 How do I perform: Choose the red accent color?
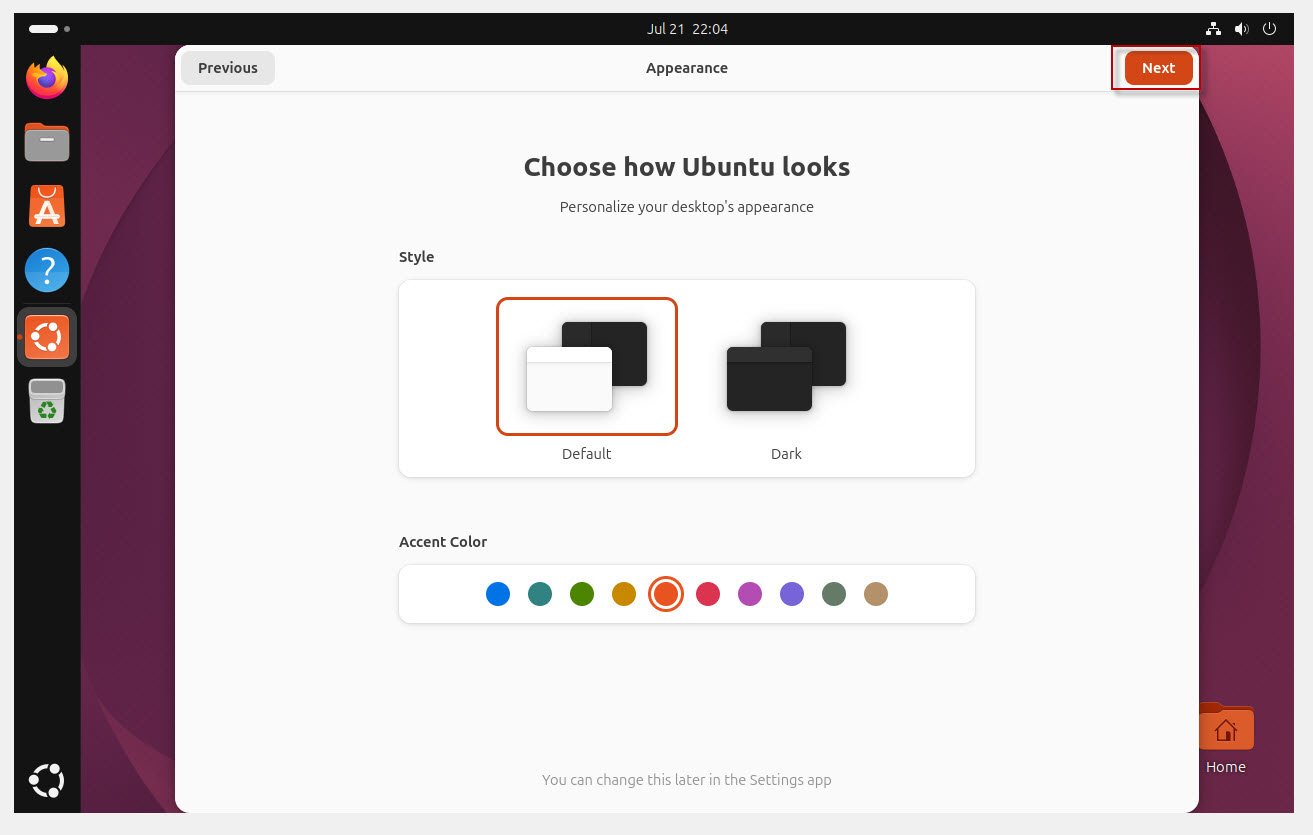tap(708, 594)
